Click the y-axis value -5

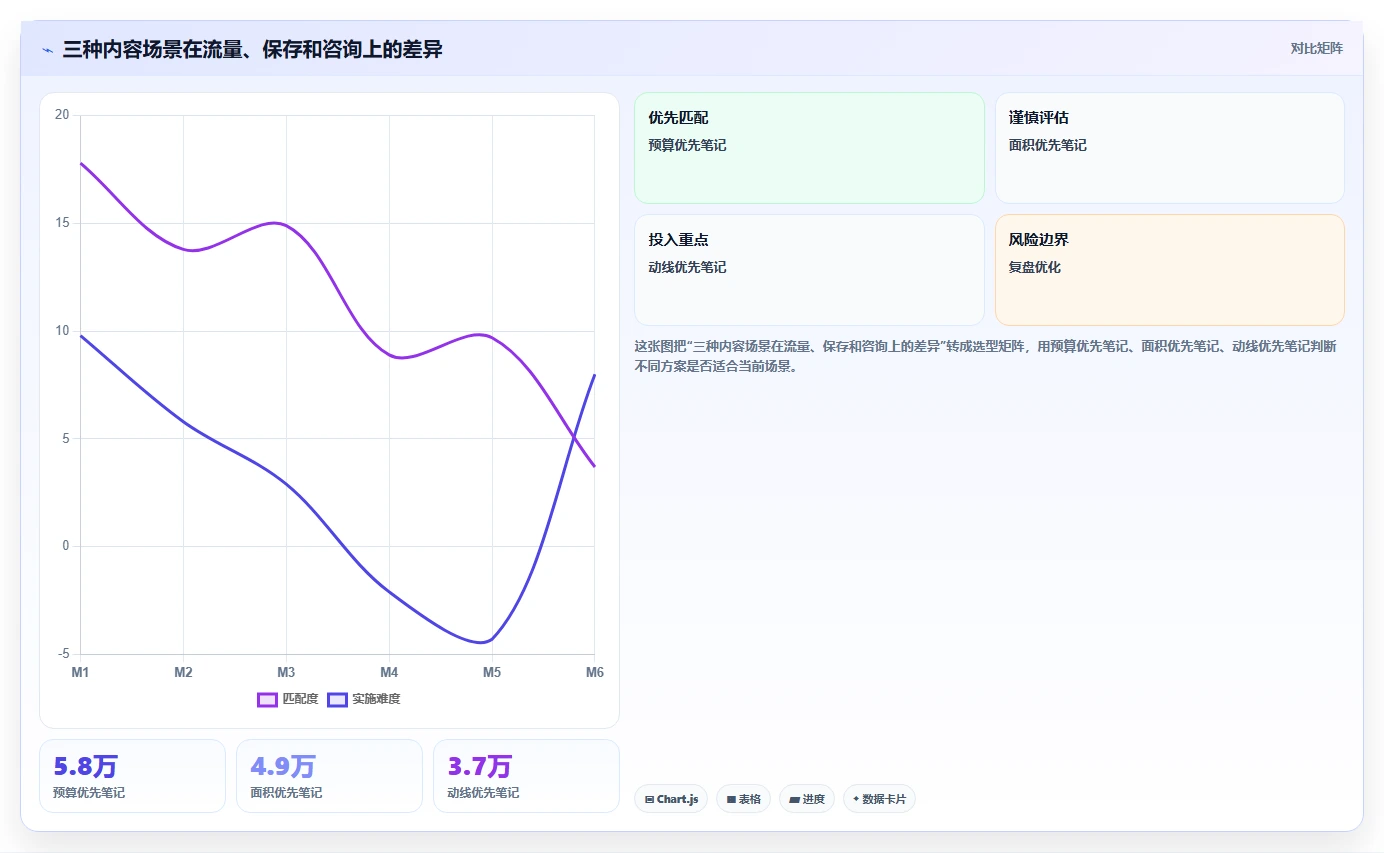63,654
